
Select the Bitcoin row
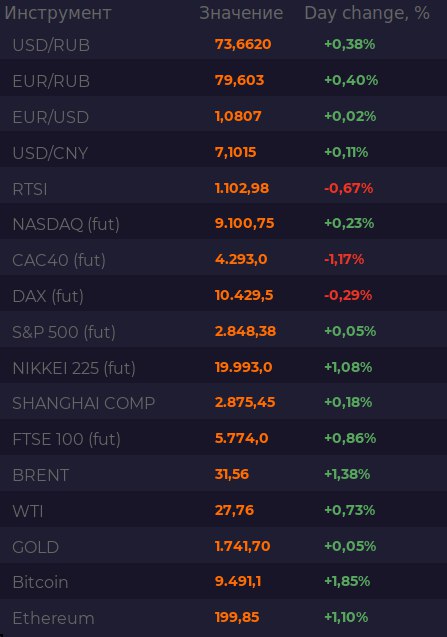tap(224, 581)
